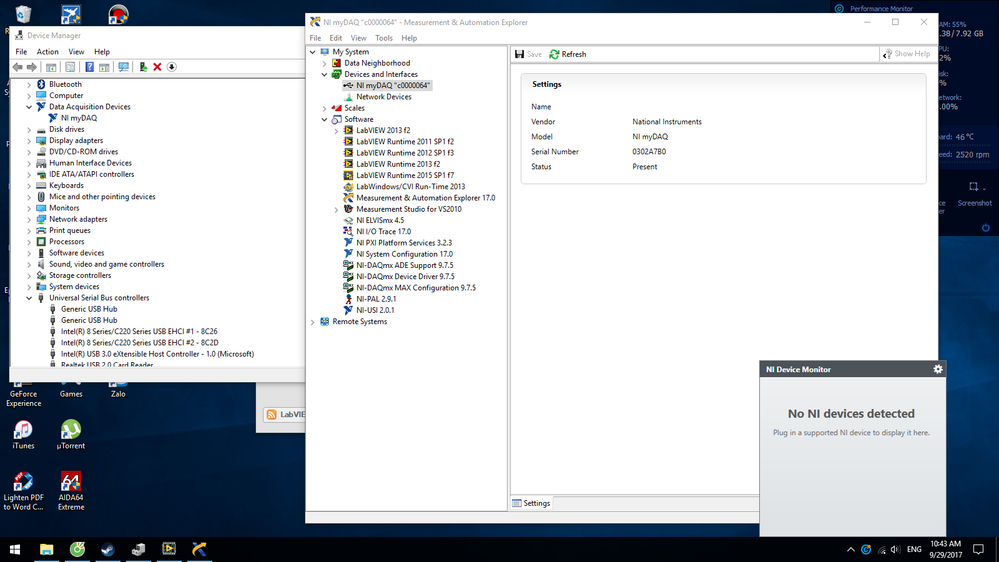Expand the Bluetooth category in Device Manager
The width and height of the screenshot is (999, 562).
tap(29, 84)
